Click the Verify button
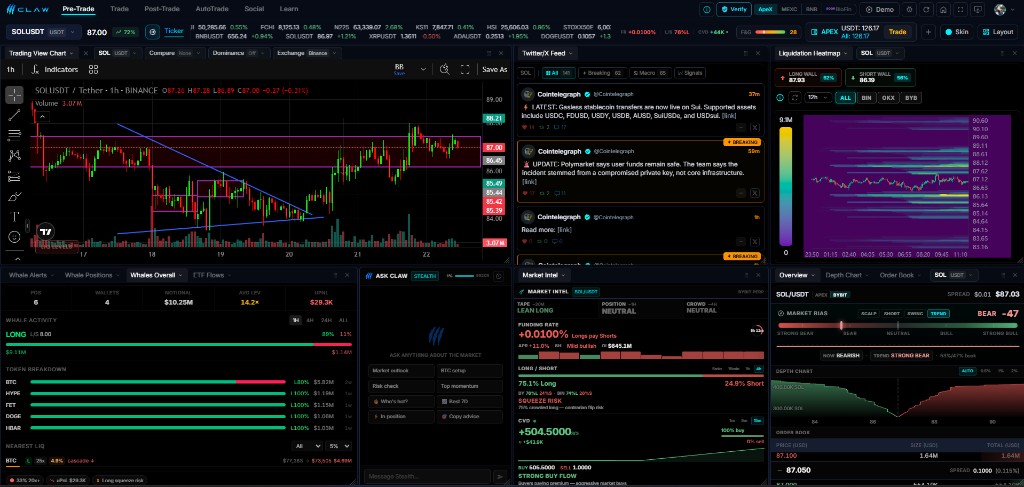 click(734, 9)
